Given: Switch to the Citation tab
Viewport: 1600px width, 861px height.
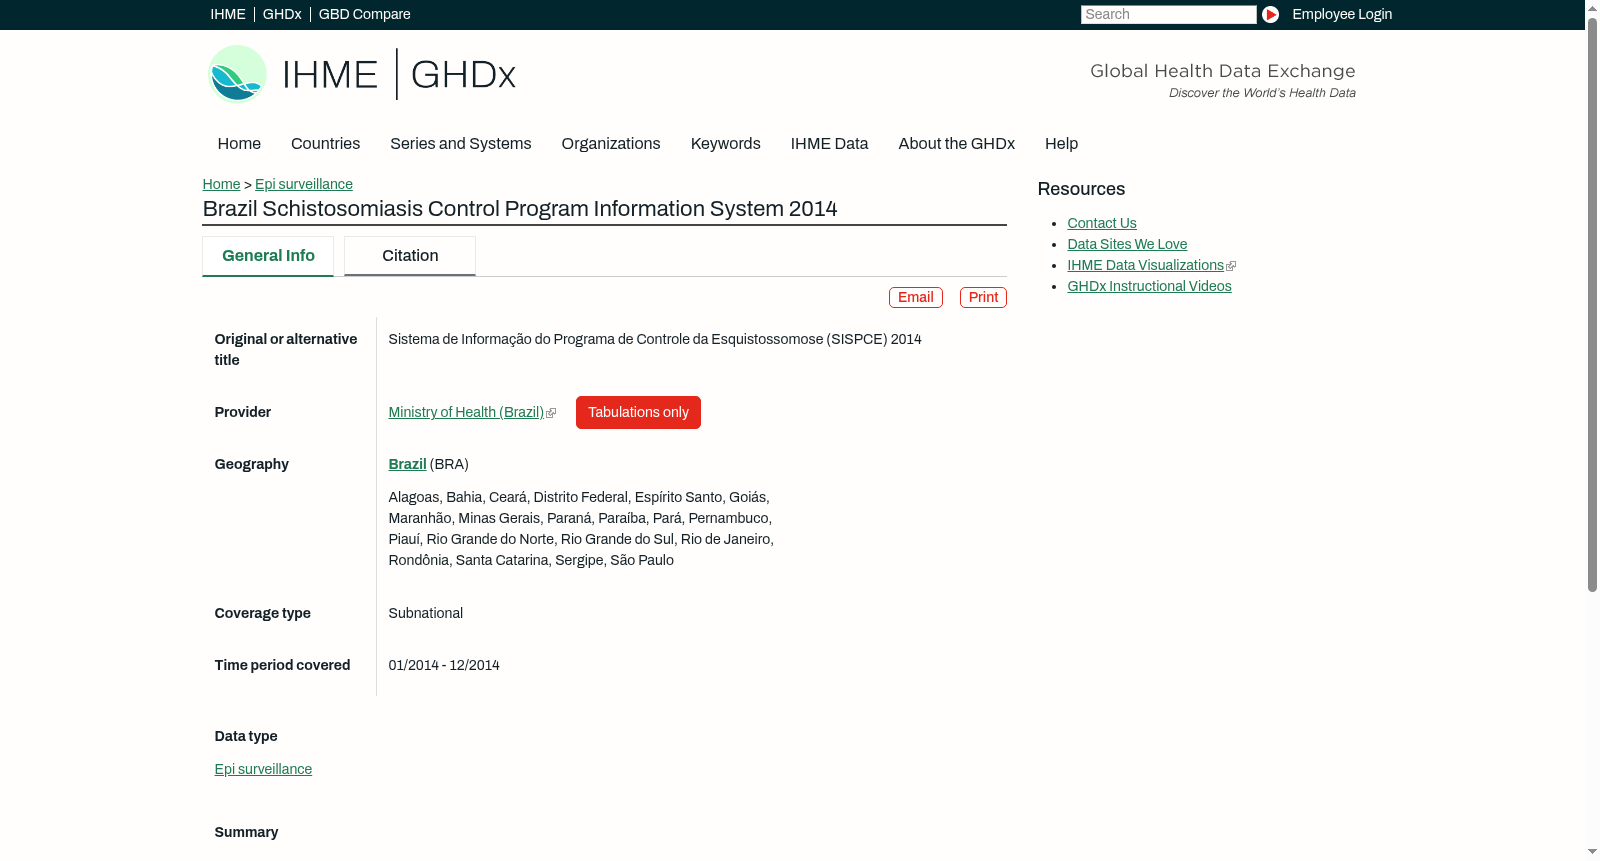Looking at the screenshot, I should tap(410, 256).
